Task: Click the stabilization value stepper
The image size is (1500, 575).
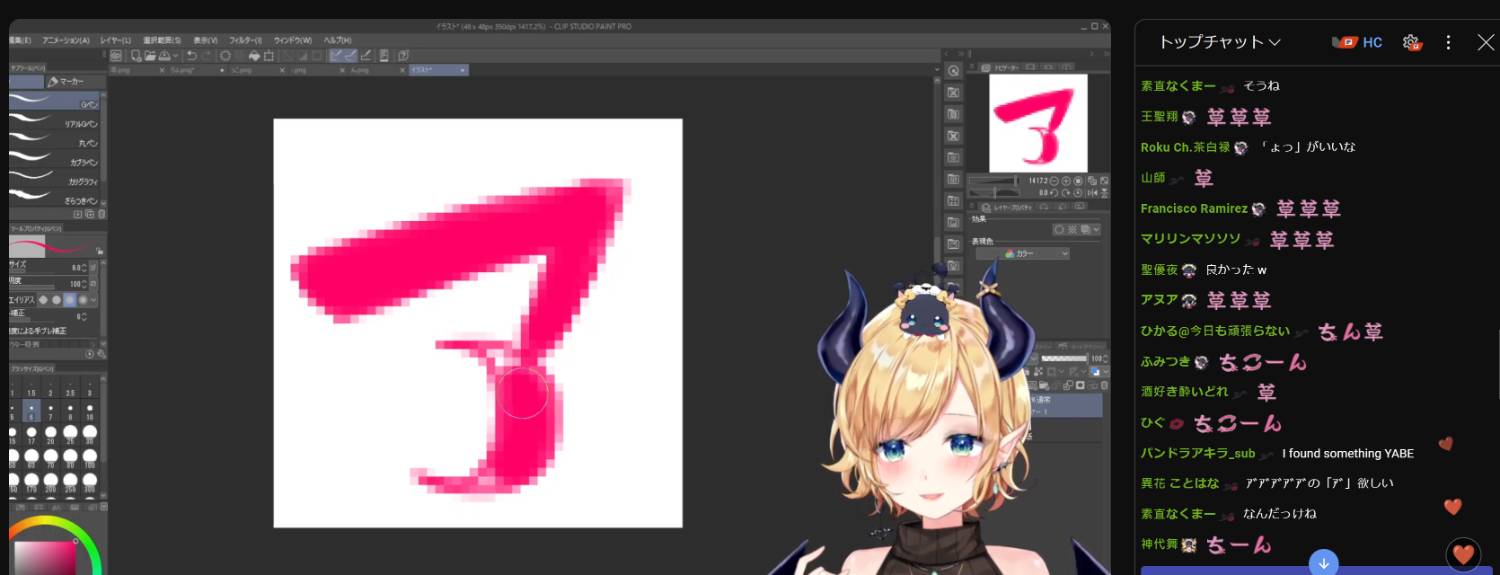Action: coord(85,316)
